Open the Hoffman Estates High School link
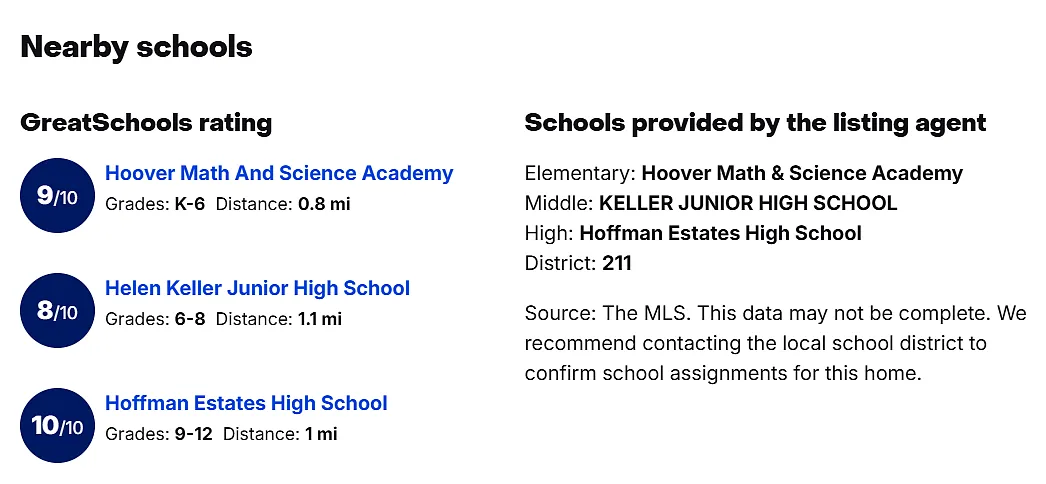This screenshot has width=1046, height=484. [x=246, y=403]
